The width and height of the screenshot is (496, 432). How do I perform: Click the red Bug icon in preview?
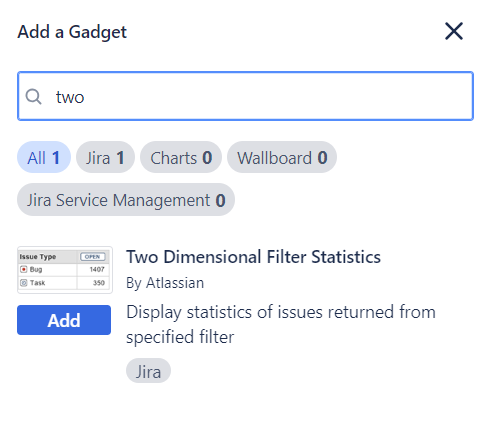[24, 269]
